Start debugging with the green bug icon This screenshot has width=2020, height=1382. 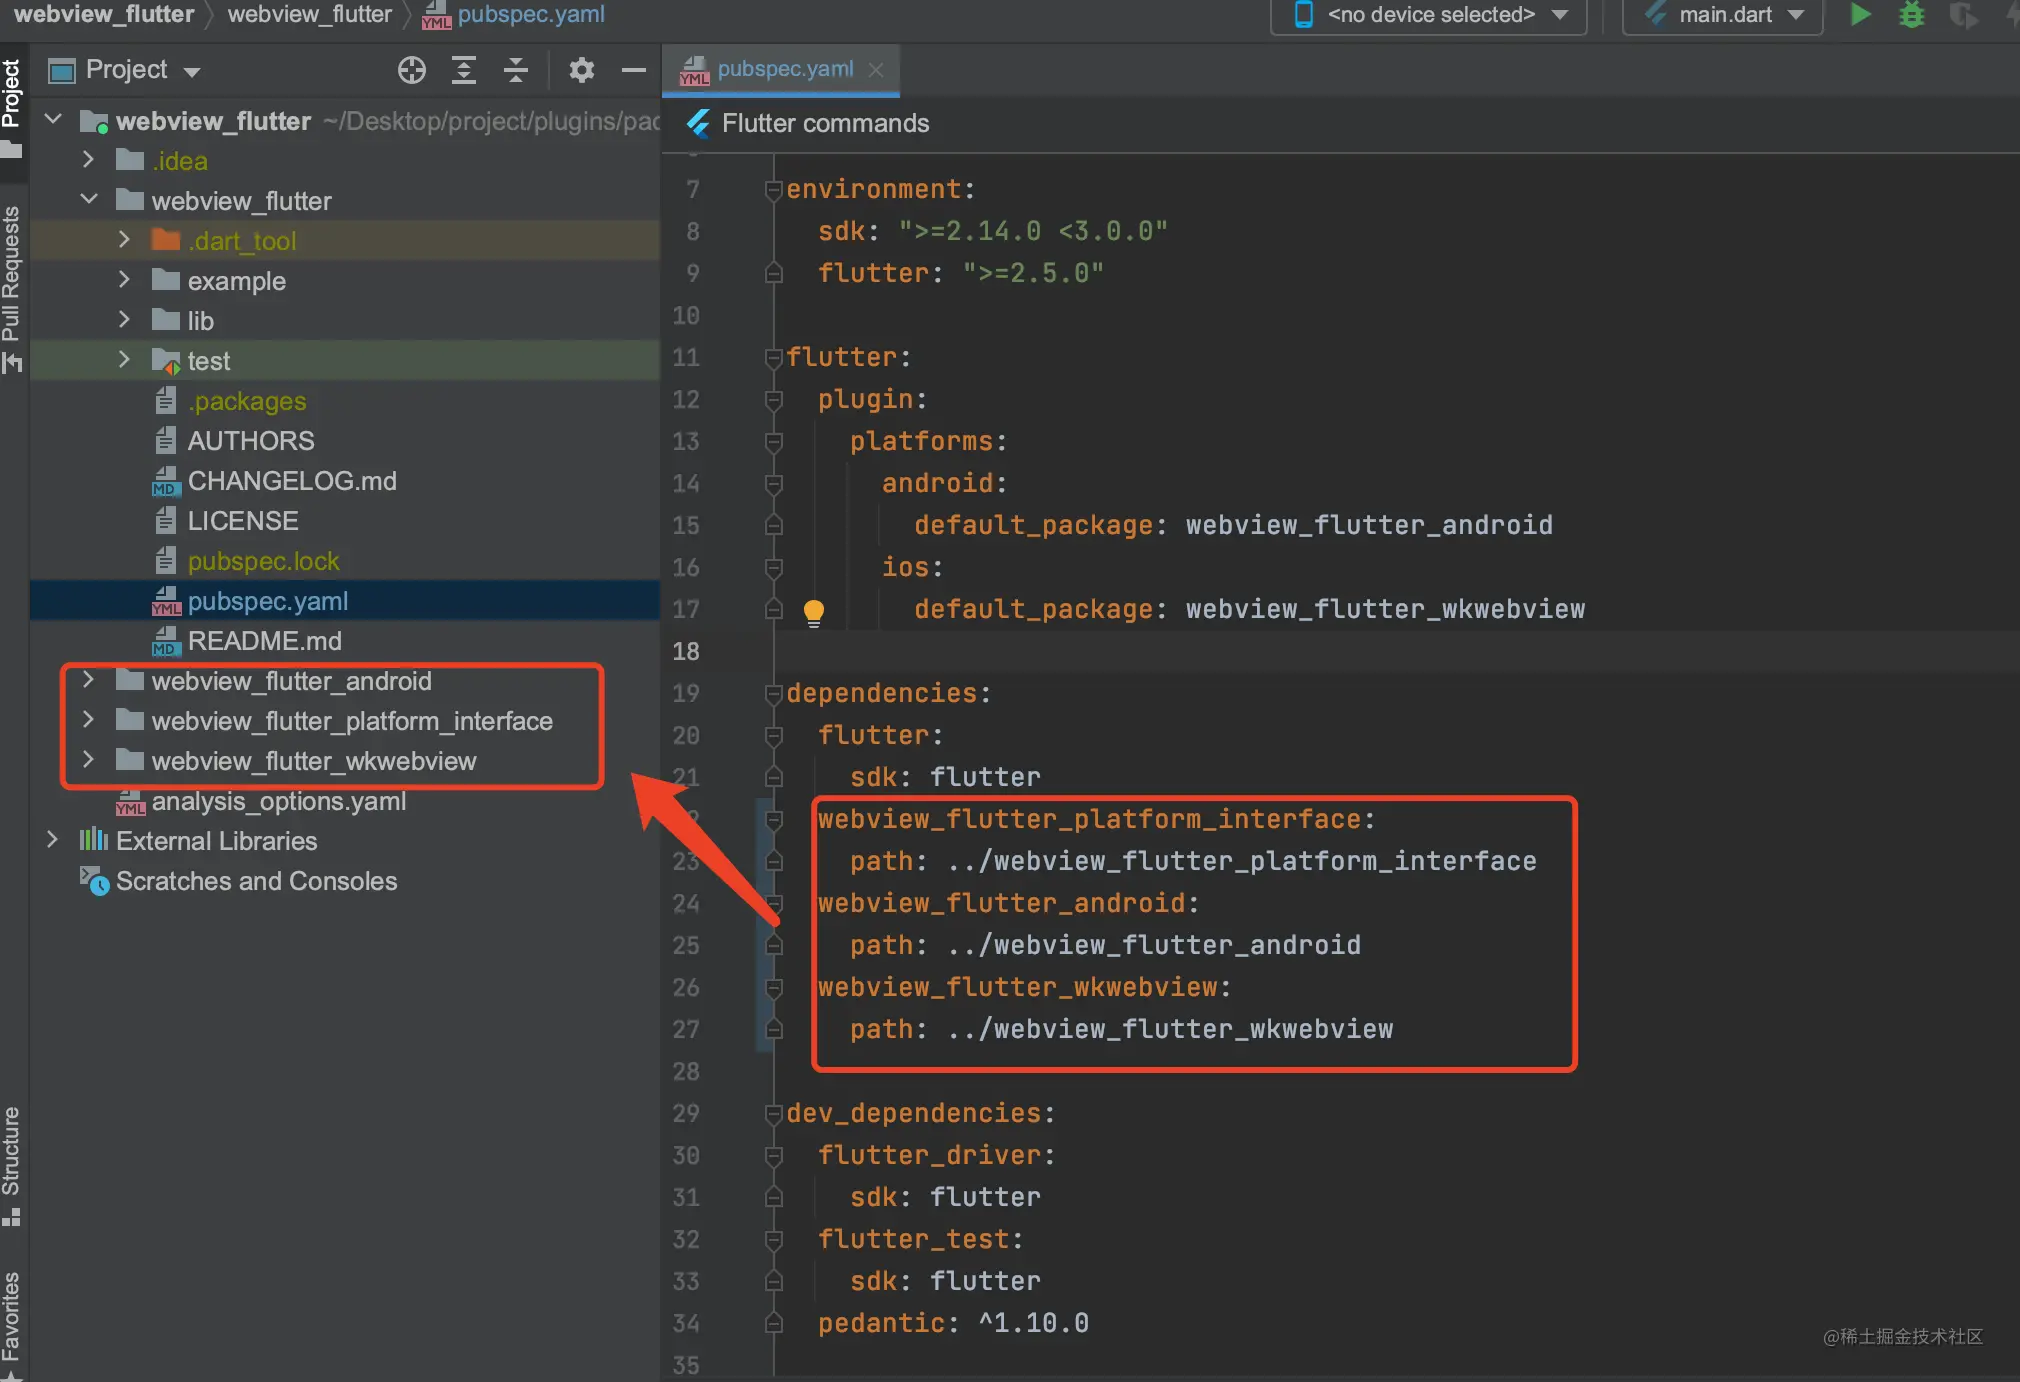point(1912,15)
